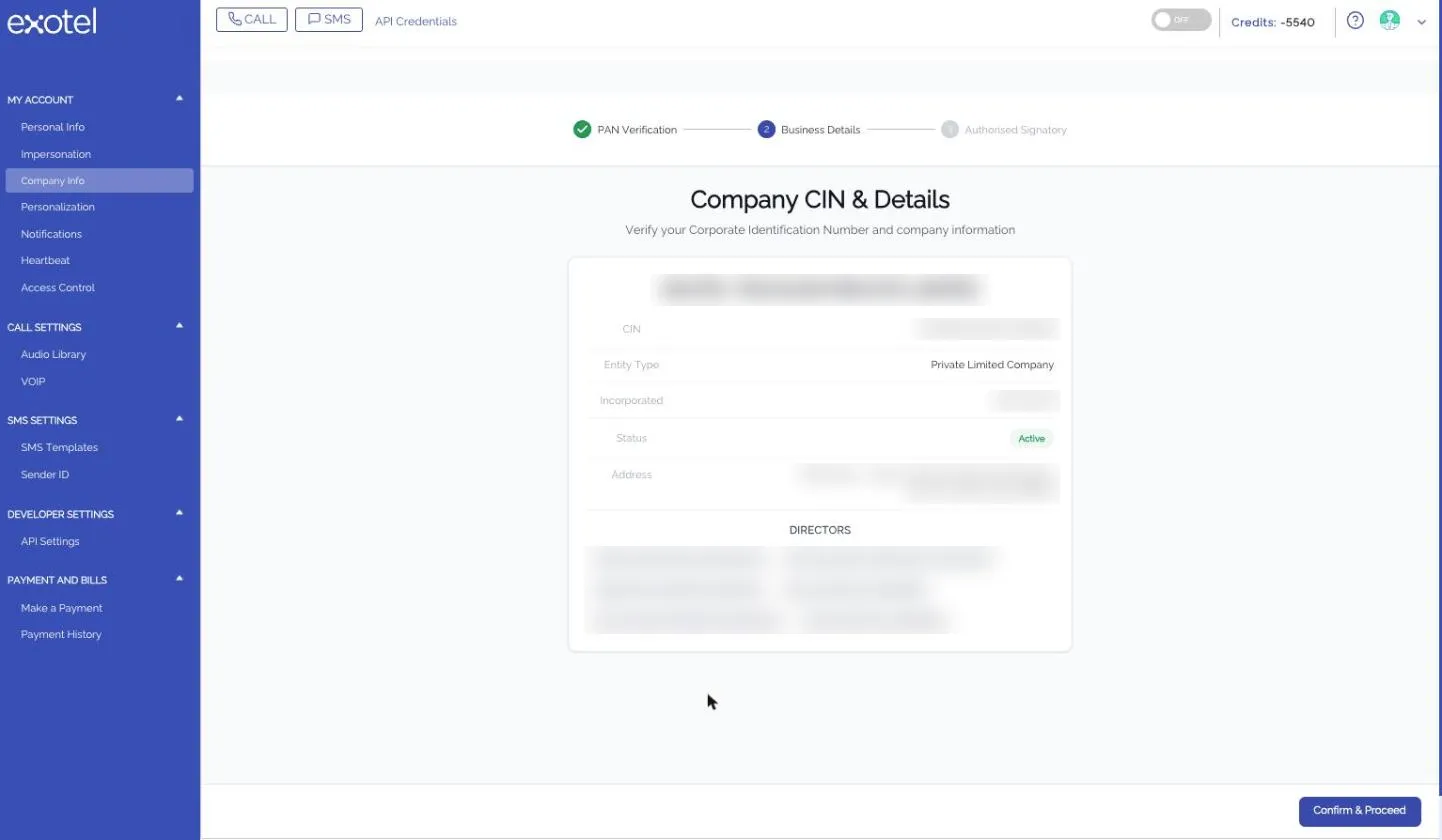
Task: Click the user profile avatar icon
Action: point(1389,20)
